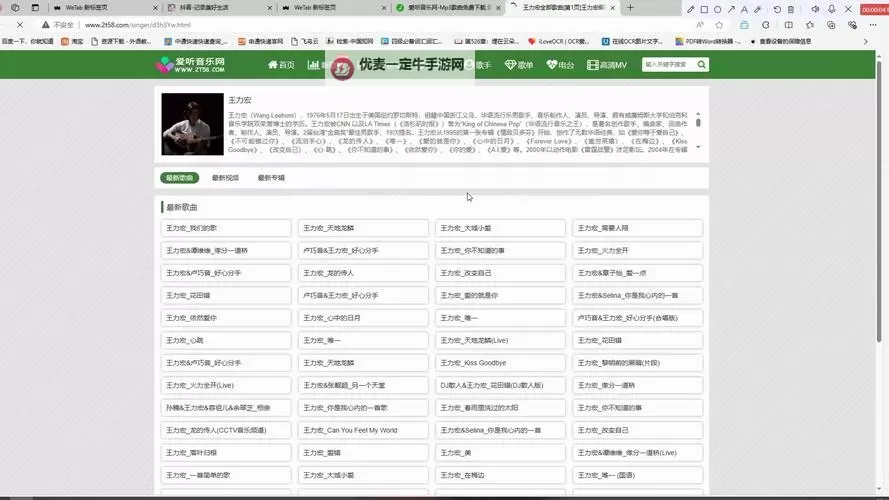
Task: Open a new browser tab with plus button
Action: (x=630, y=7)
